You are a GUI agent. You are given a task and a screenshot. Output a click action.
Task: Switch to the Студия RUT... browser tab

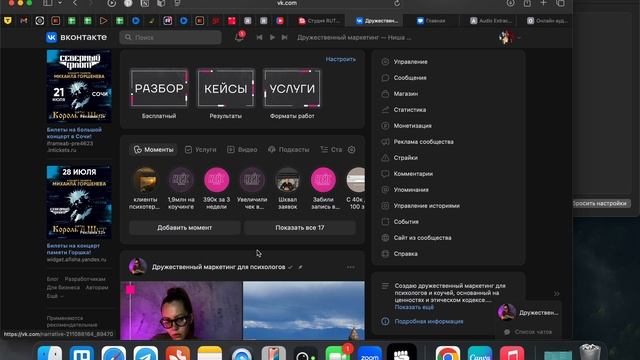[320, 20]
